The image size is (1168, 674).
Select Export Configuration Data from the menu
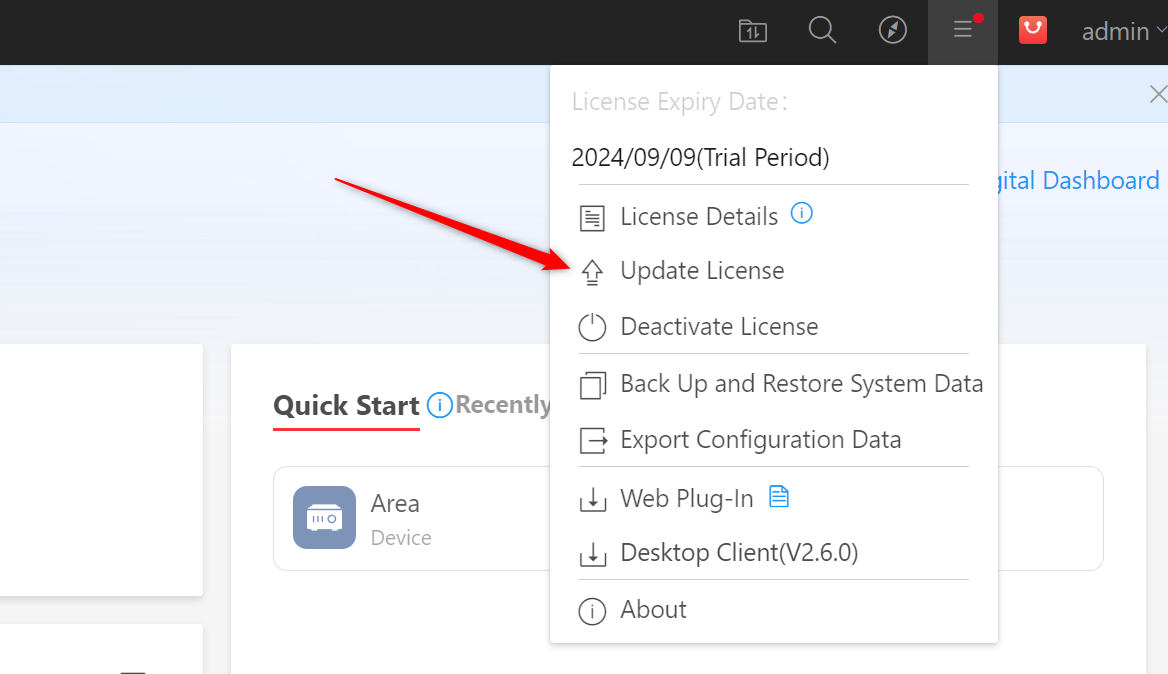pyautogui.click(x=761, y=440)
